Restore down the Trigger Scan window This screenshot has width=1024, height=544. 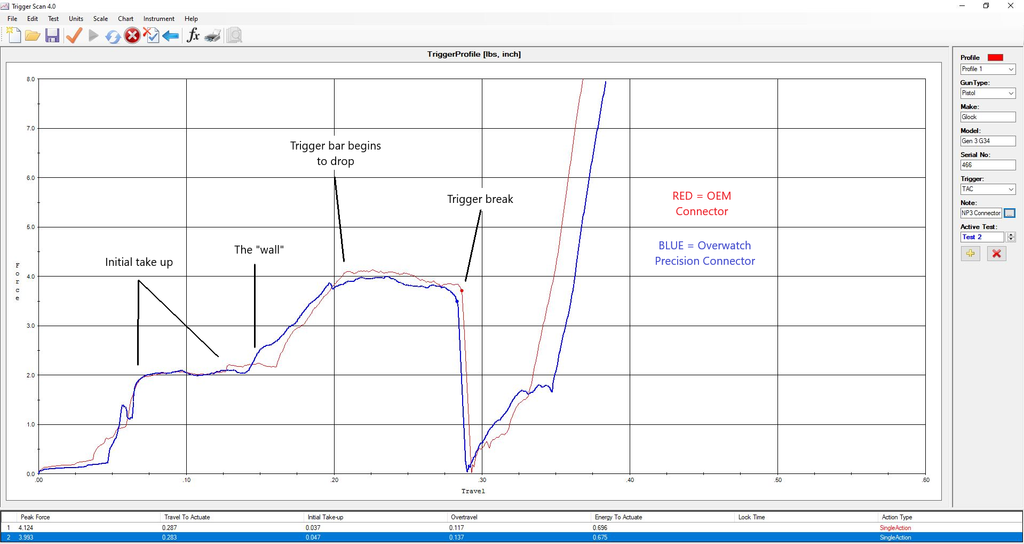point(985,5)
